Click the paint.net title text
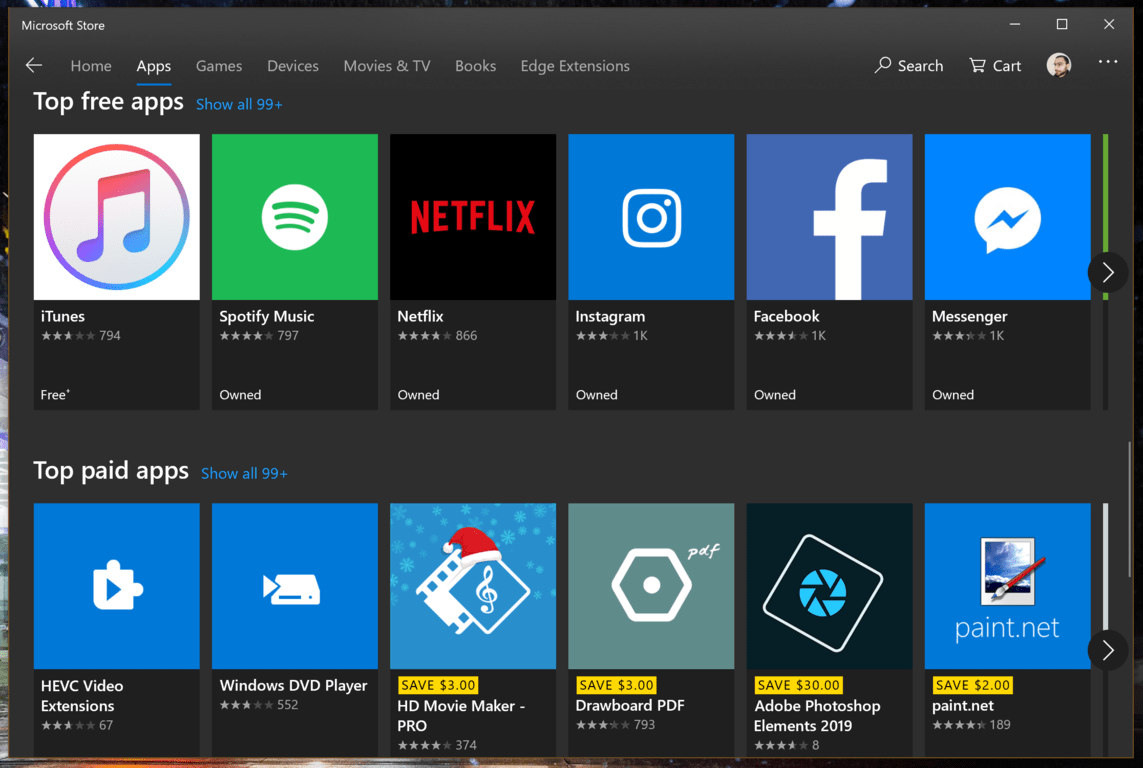This screenshot has height=768, width=1143. (x=963, y=705)
